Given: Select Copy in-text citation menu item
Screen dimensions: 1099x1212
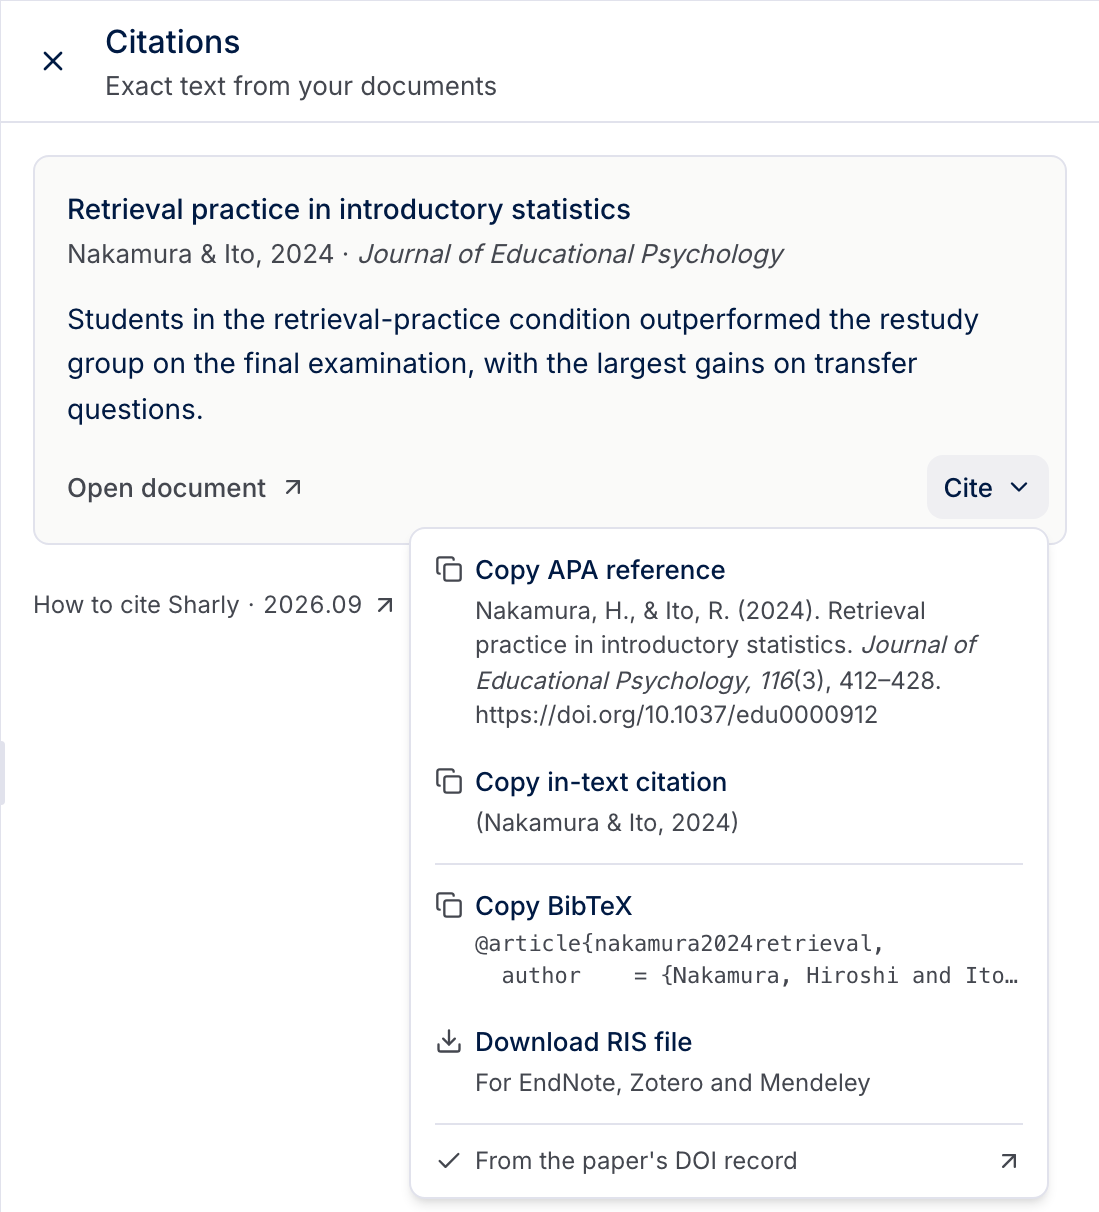Looking at the screenshot, I should tap(729, 801).
